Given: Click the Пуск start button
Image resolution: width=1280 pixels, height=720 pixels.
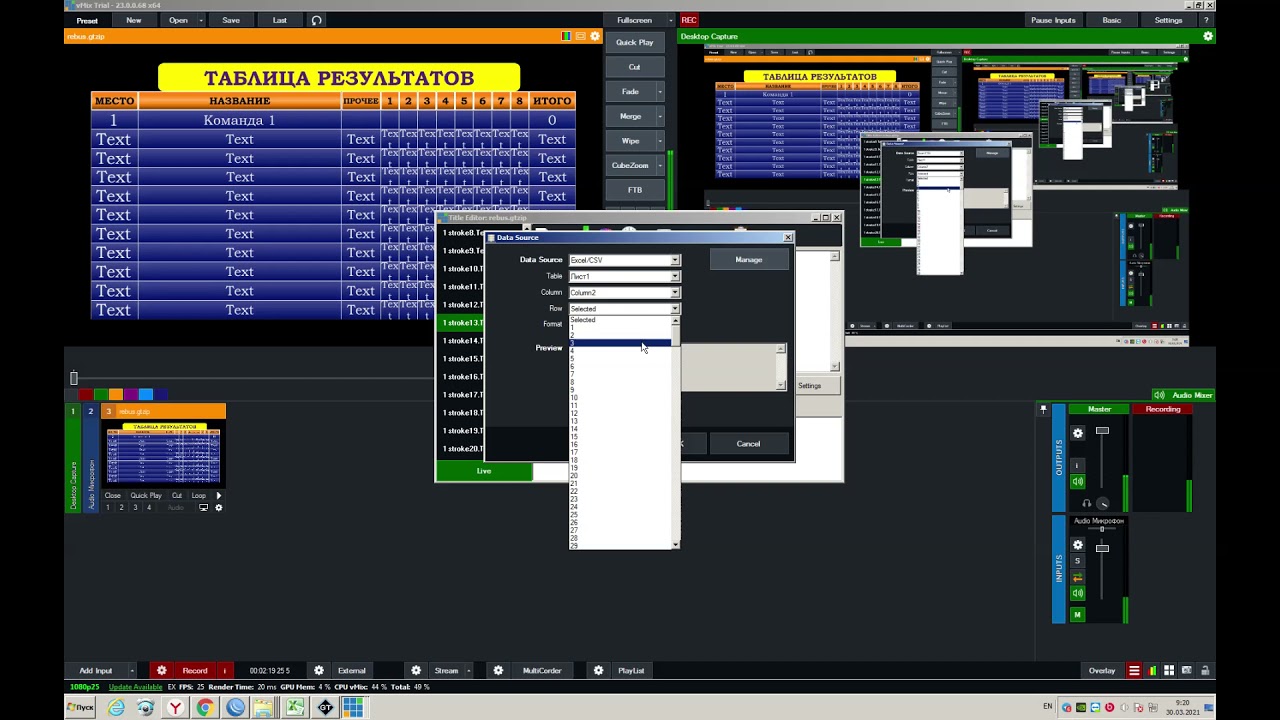Looking at the screenshot, I should 80,707.
